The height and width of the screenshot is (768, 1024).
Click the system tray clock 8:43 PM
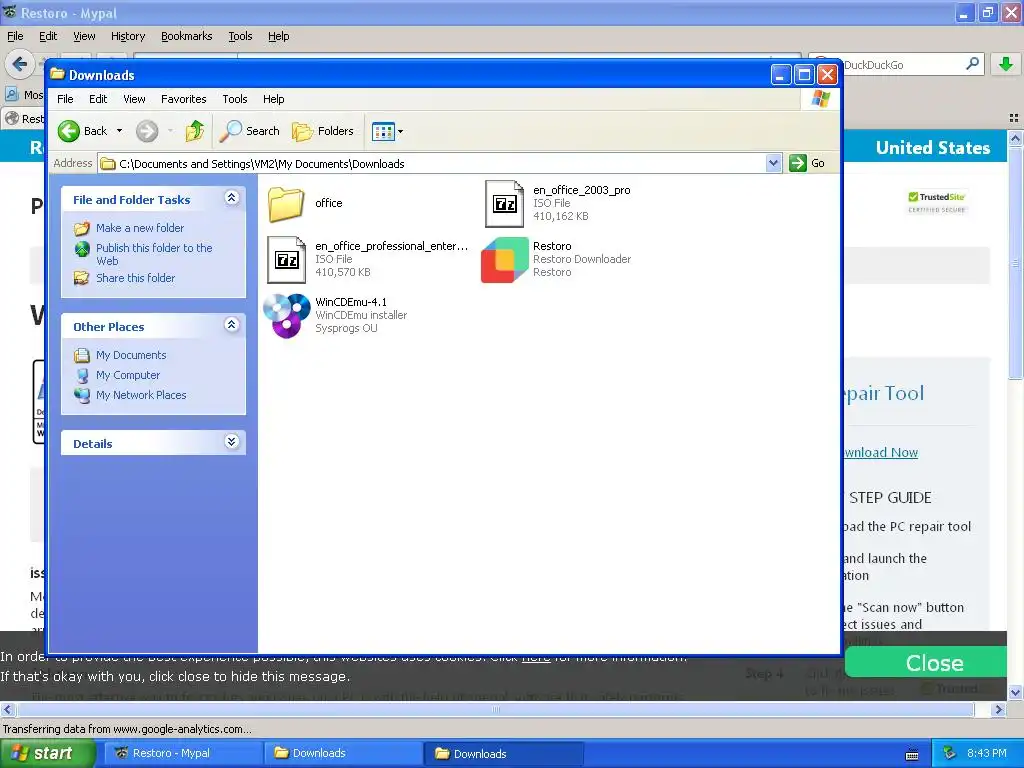pyautogui.click(x=987, y=754)
